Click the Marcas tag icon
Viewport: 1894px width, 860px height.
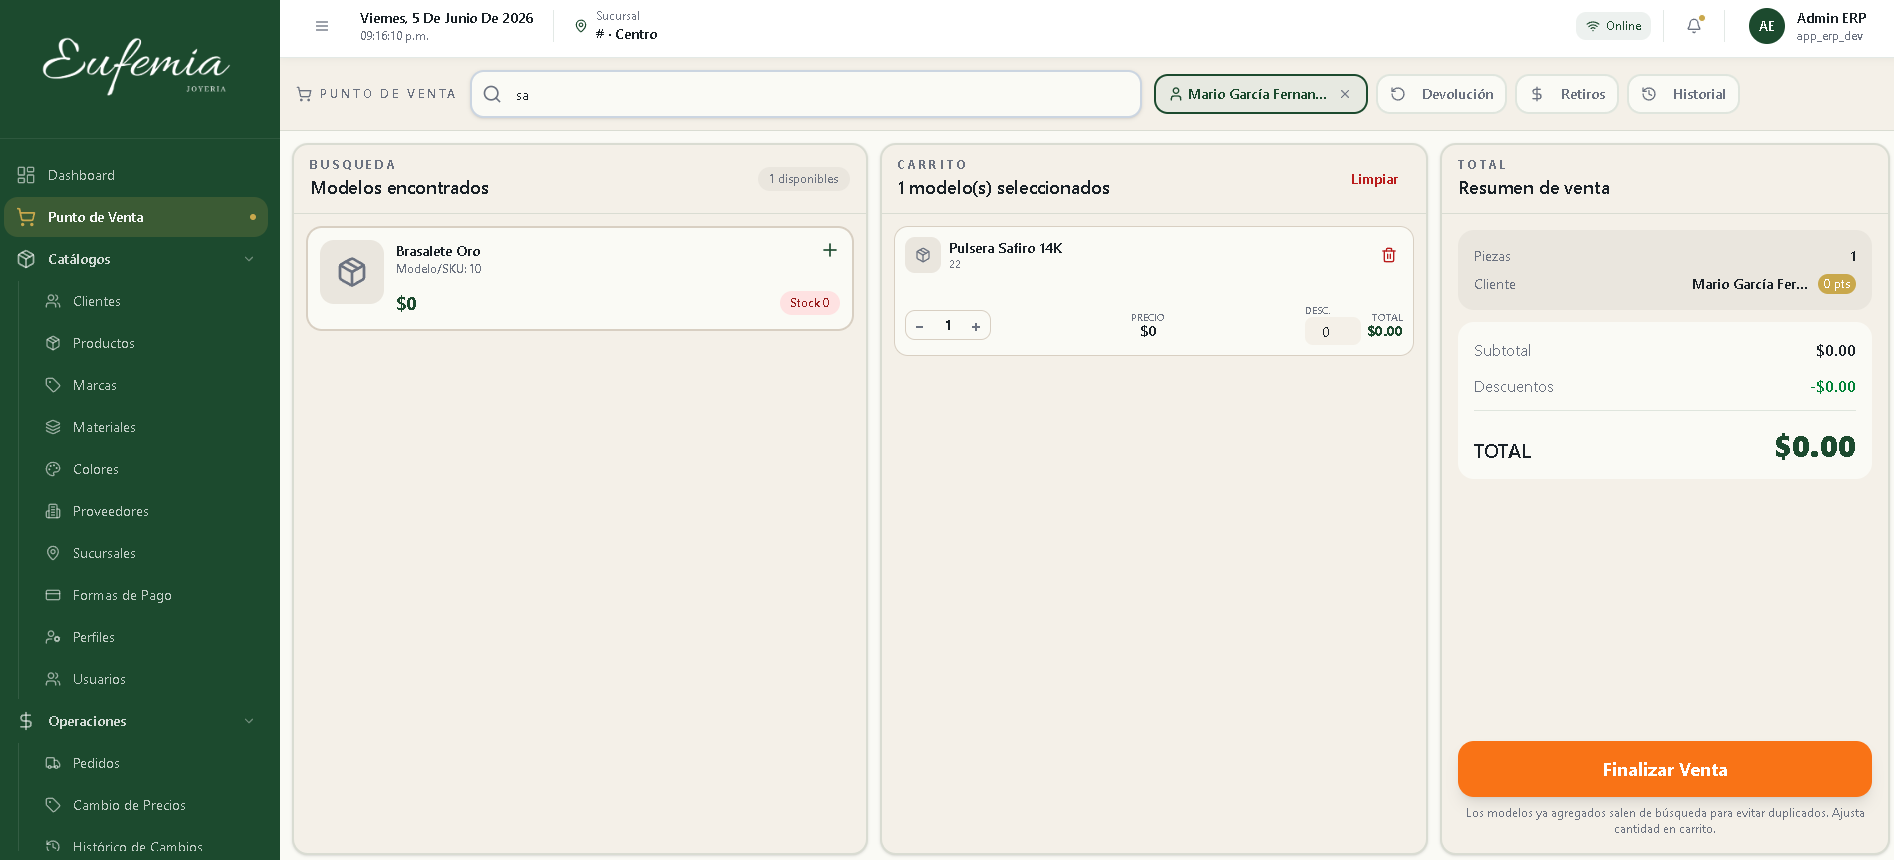53,385
